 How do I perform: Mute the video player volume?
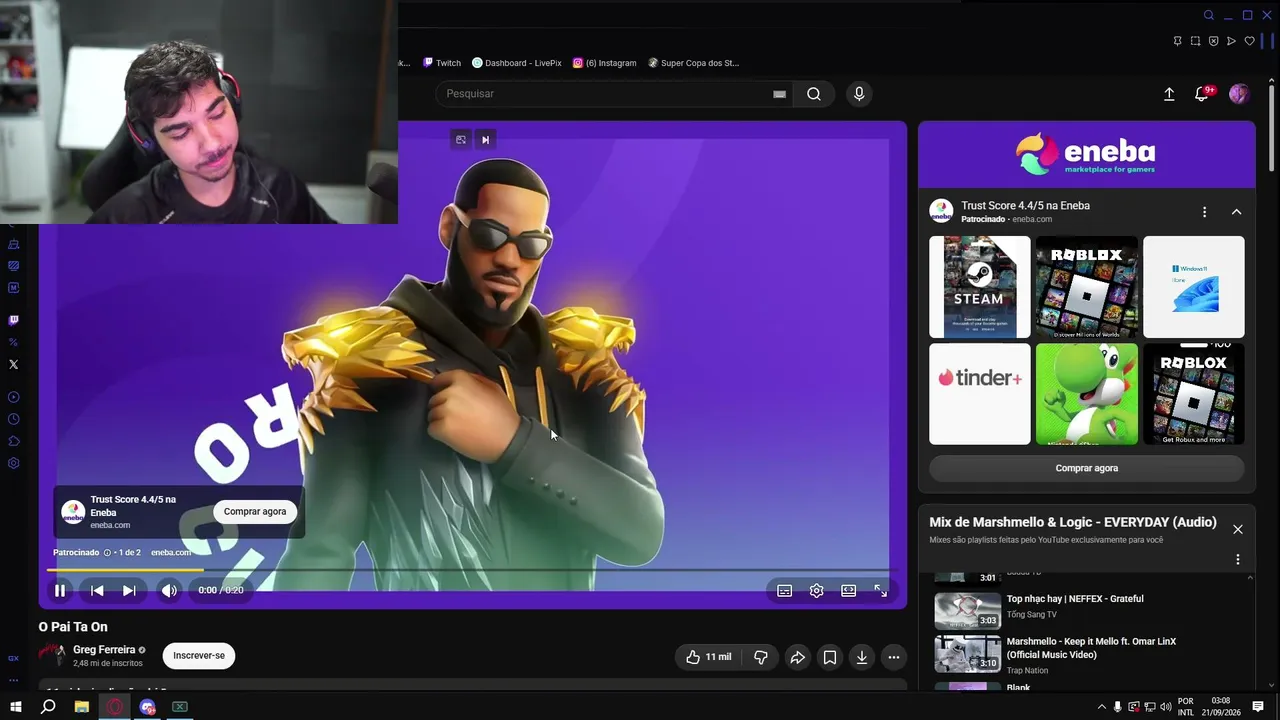169,591
